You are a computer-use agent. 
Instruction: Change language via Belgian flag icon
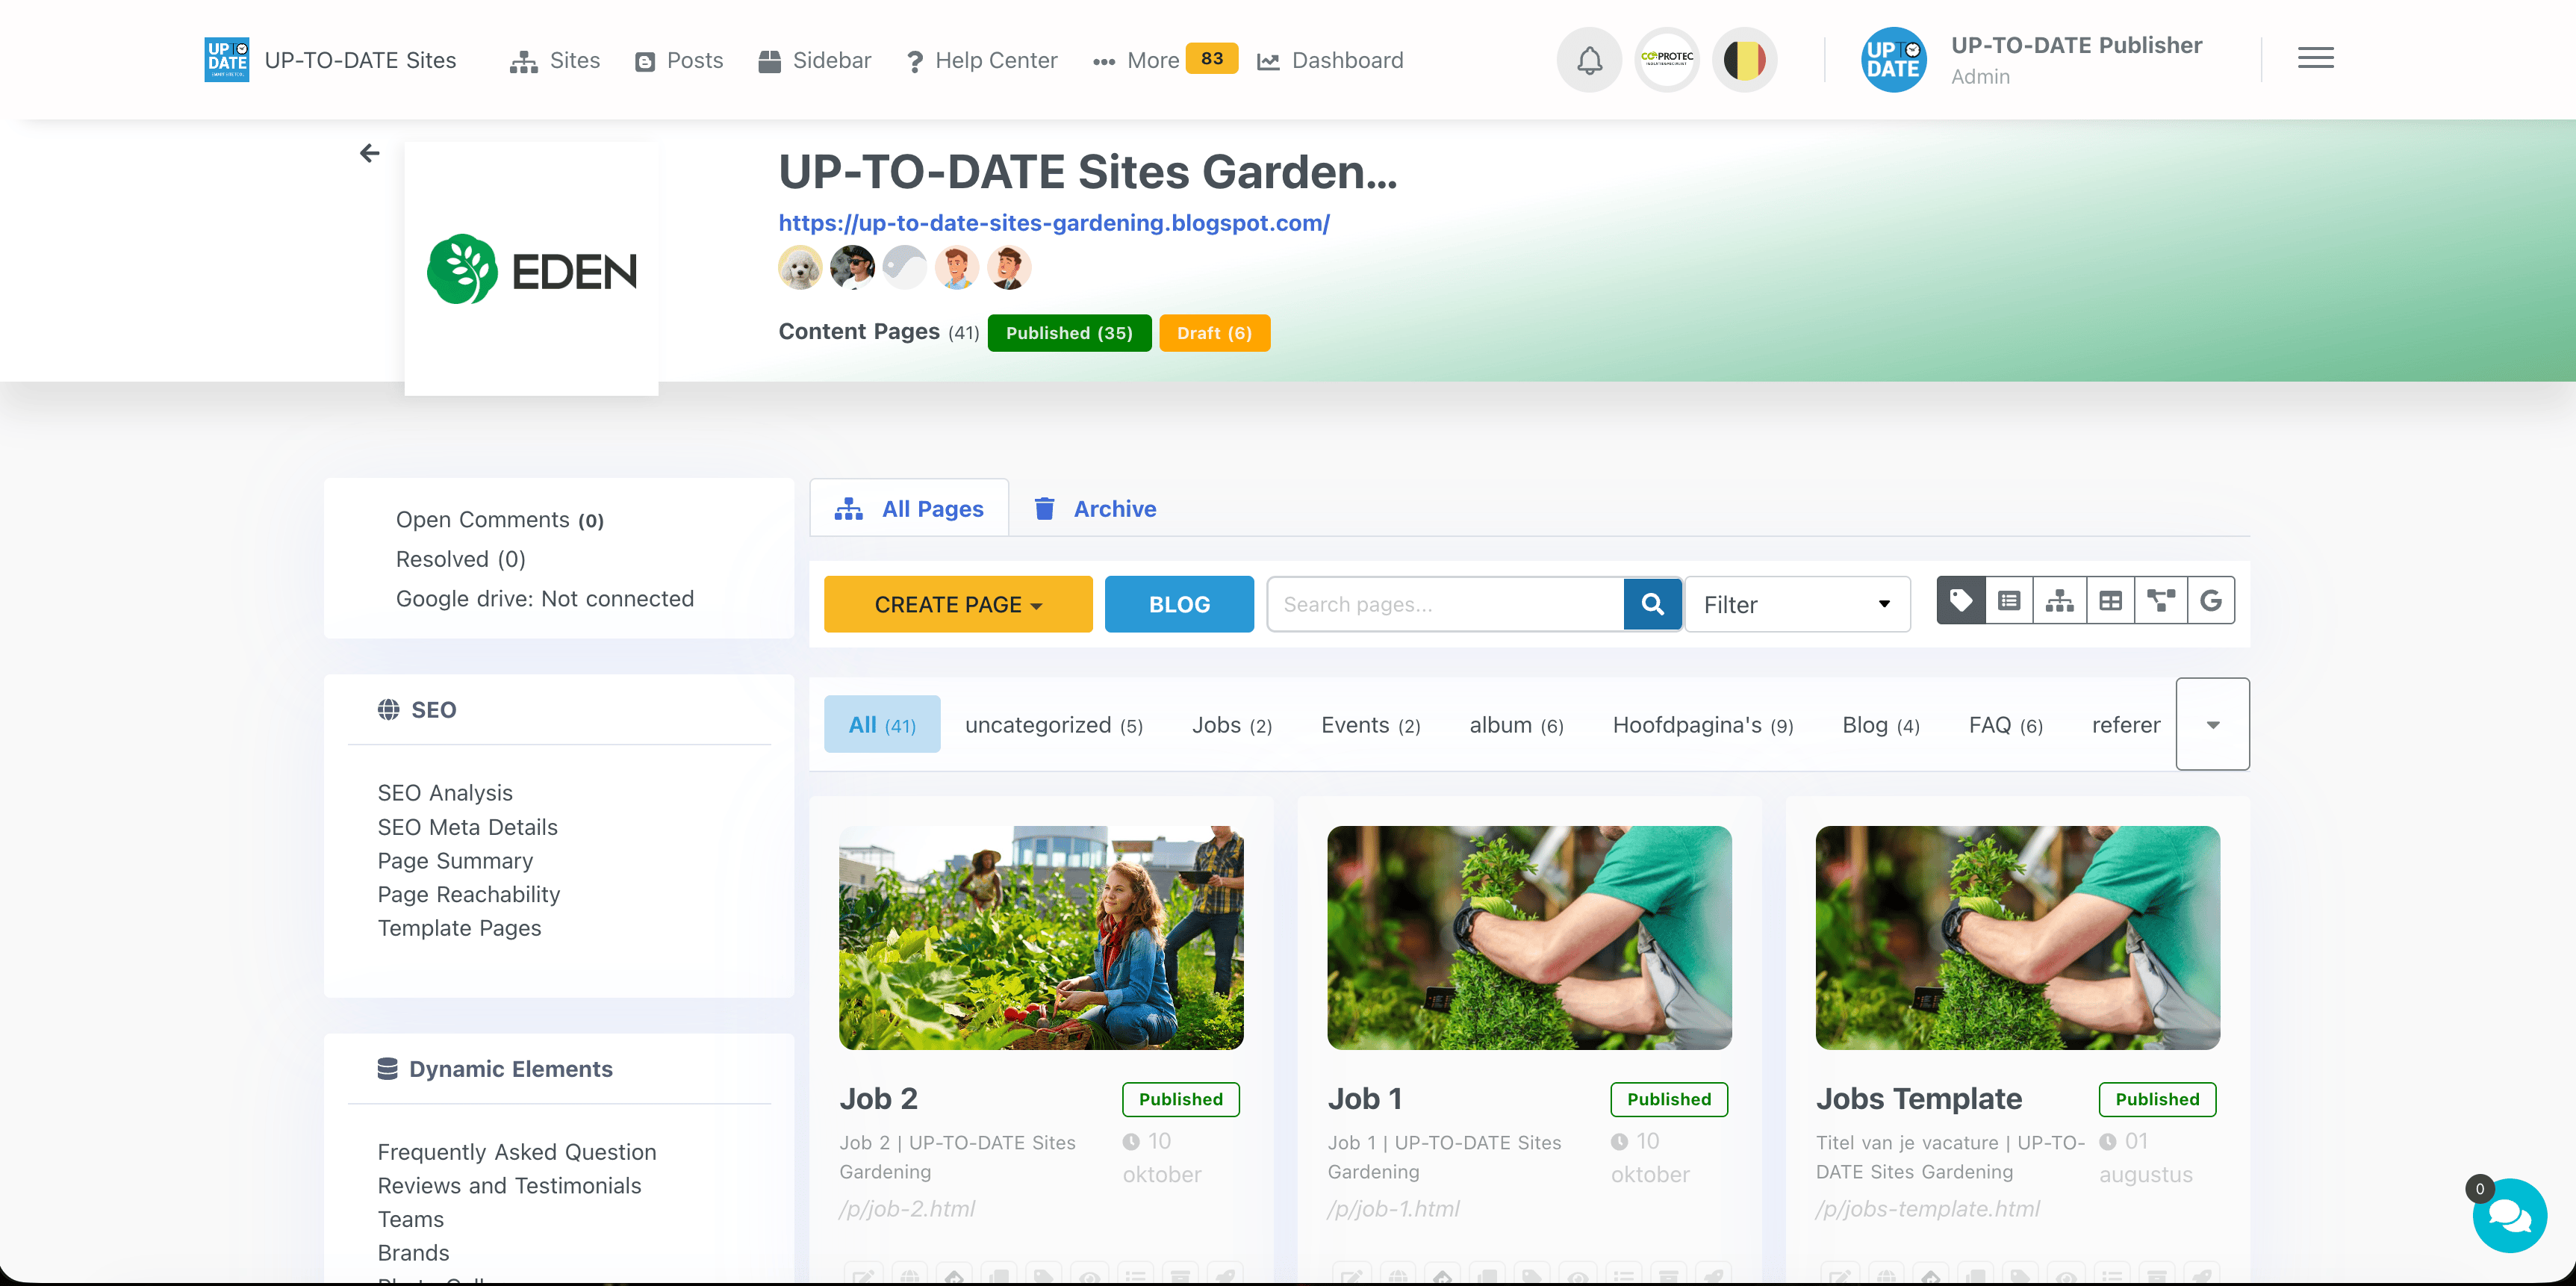1745,60
